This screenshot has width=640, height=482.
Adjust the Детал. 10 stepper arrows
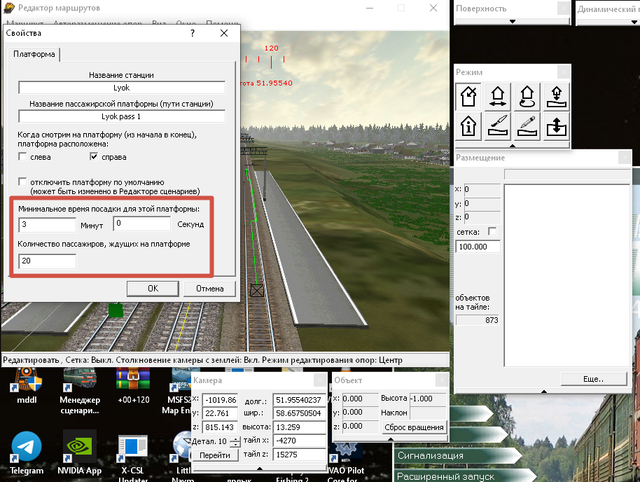(x=235, y=442)
